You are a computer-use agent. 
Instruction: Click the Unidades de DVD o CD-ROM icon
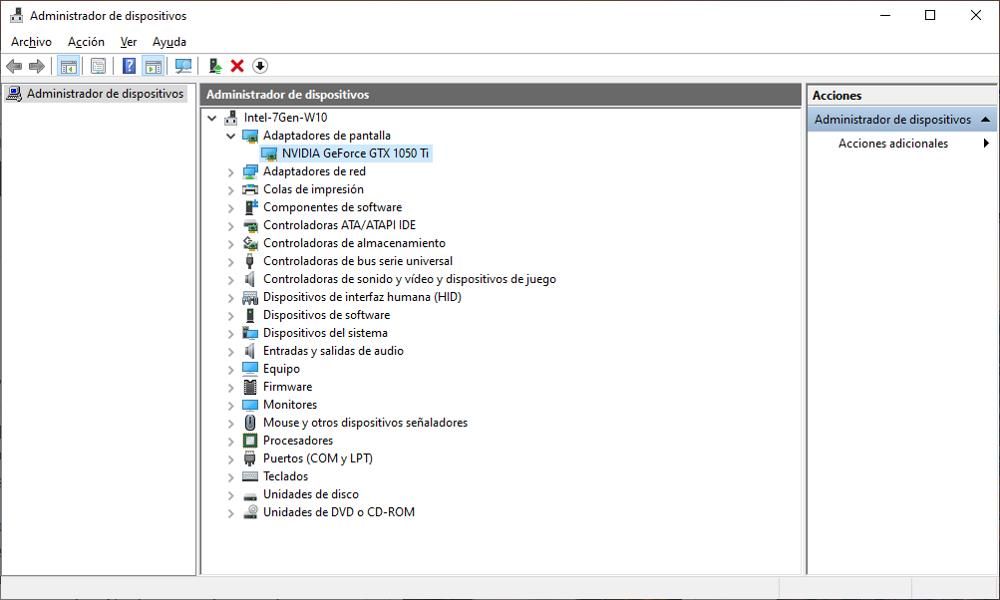coord(250,512)
